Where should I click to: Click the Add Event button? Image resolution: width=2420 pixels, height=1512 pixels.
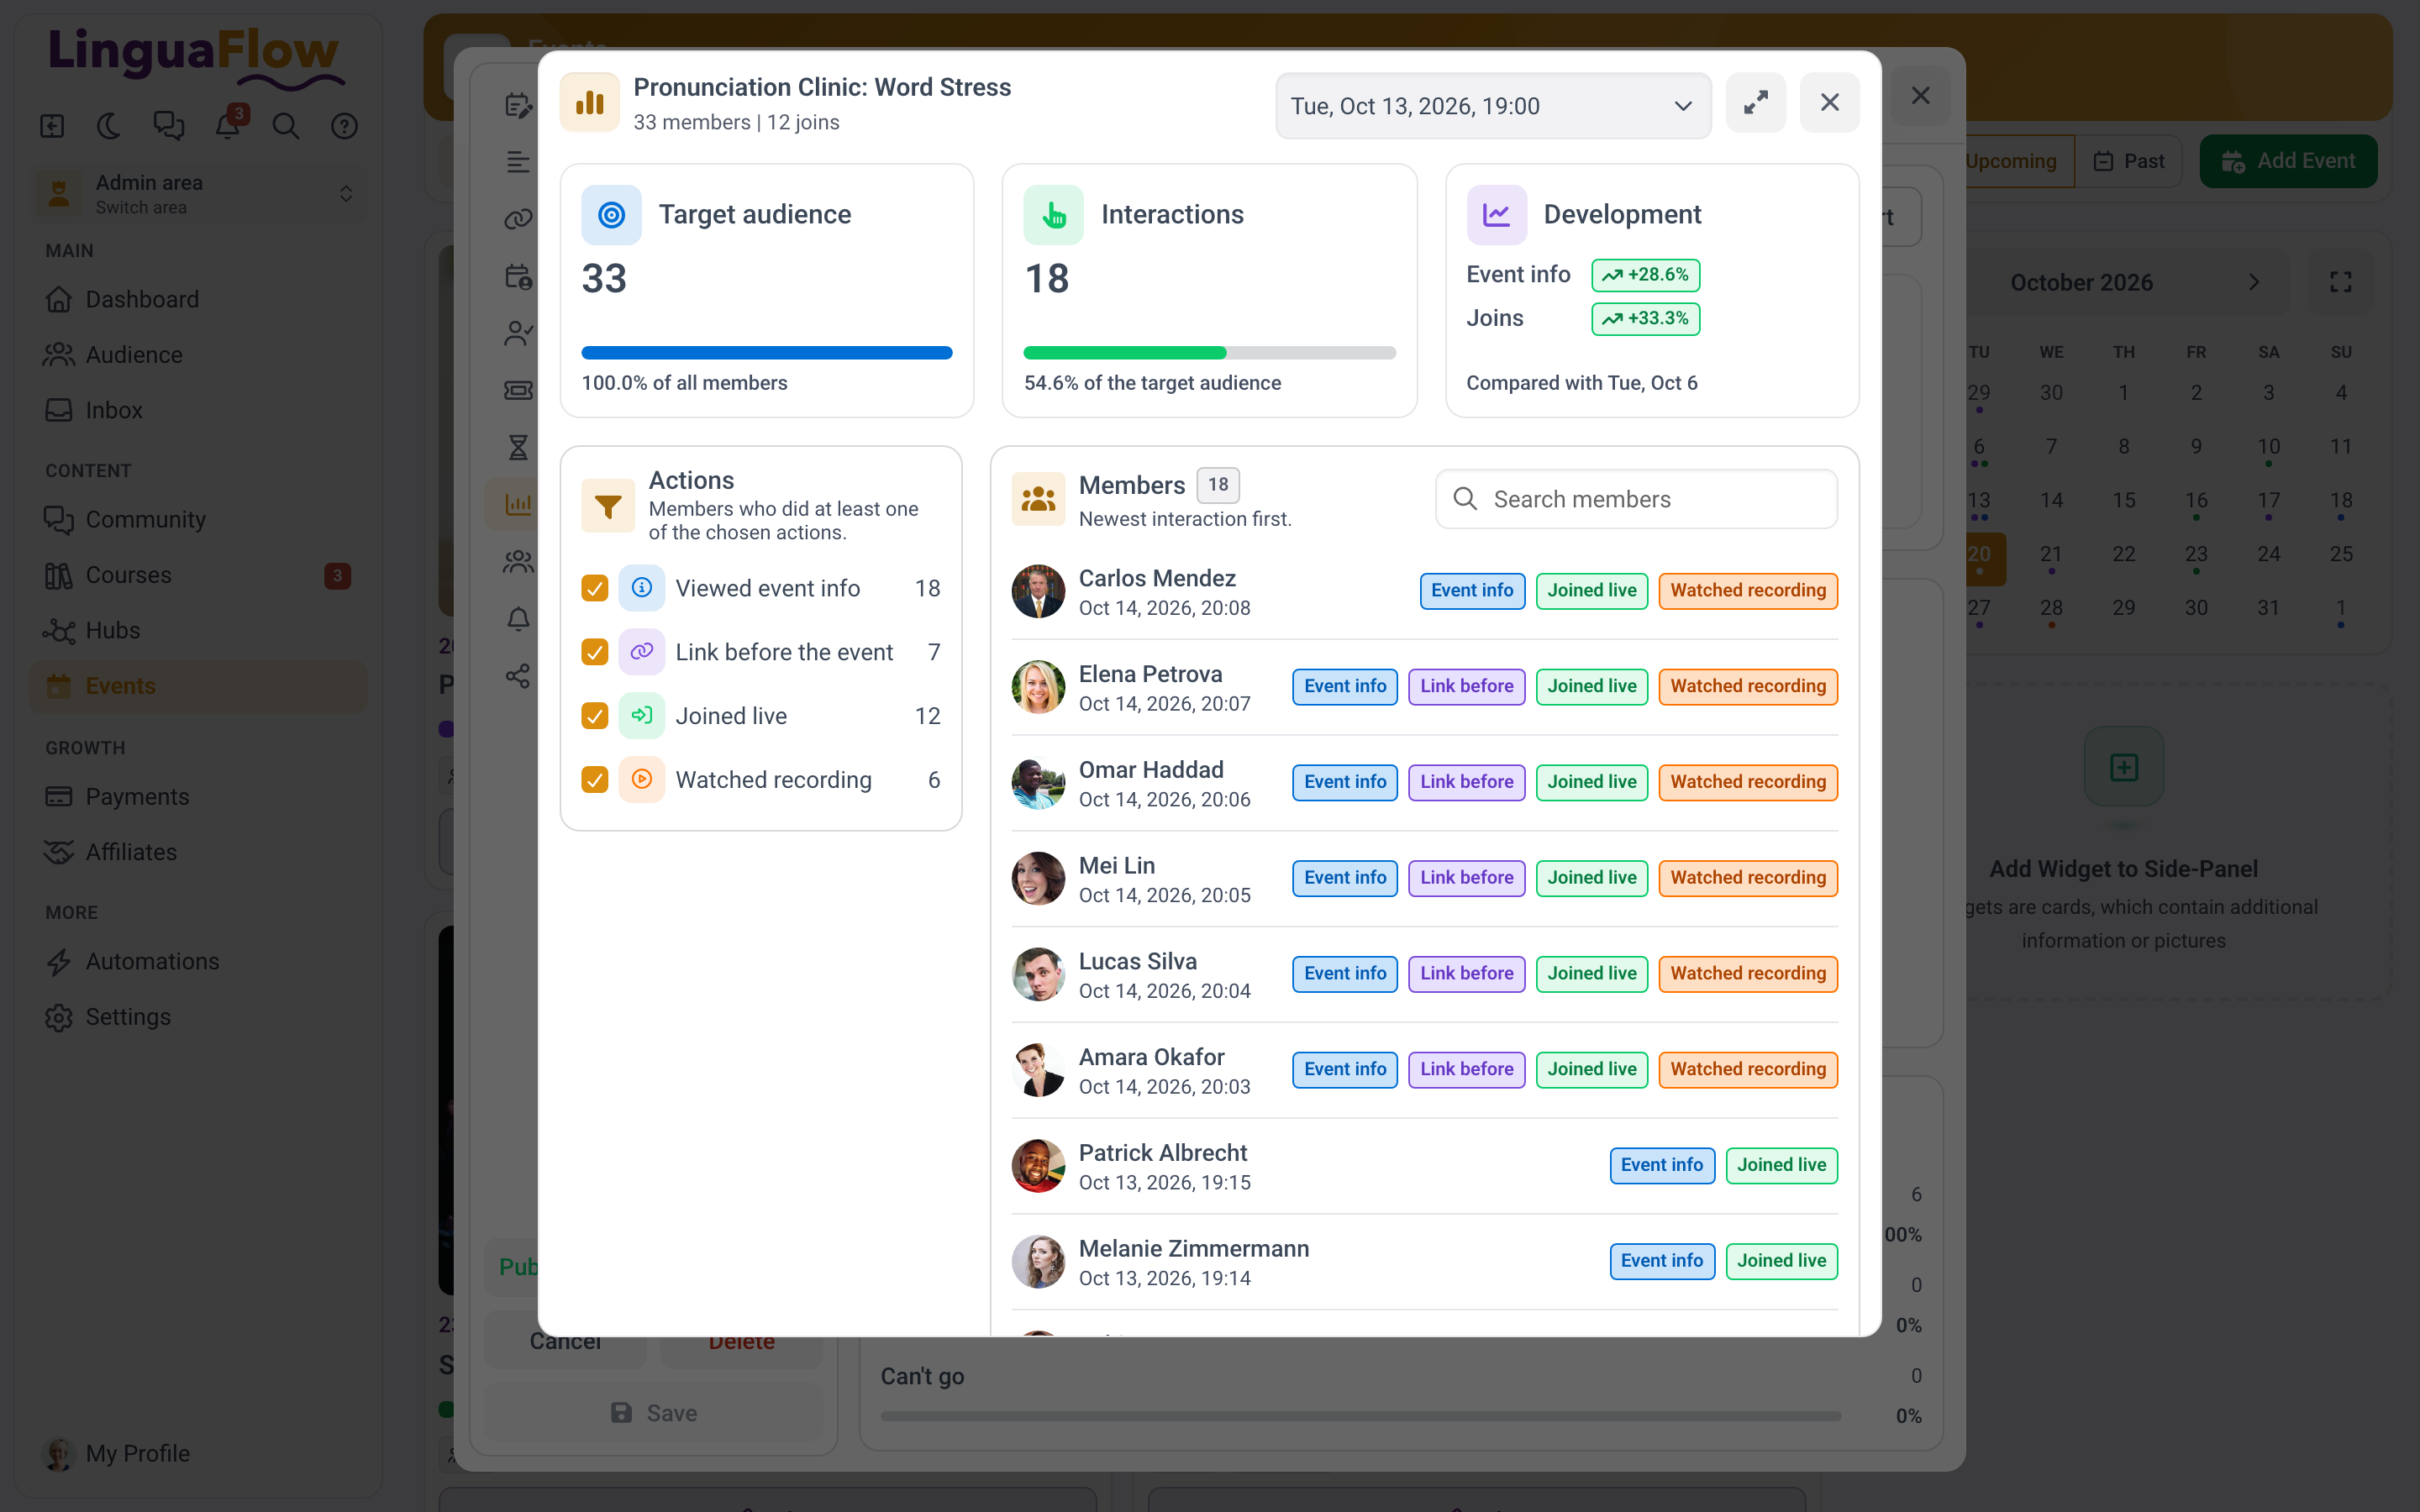click(x=2288, y=161)
